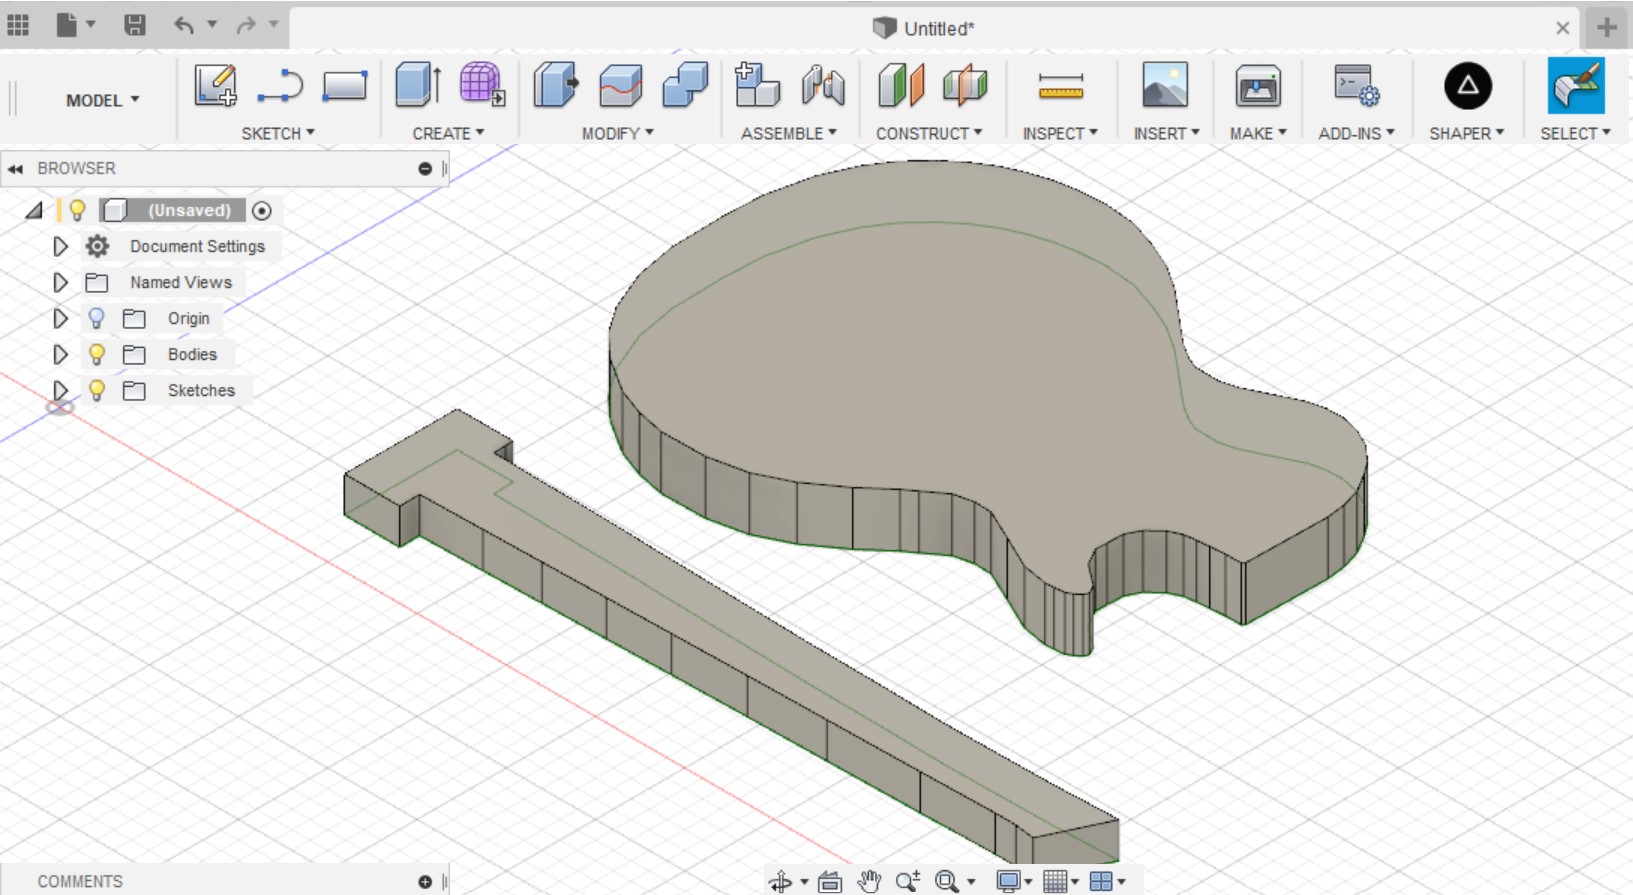Viewport: 1633px width, 895px height.
Task: Open the MODIFY menu
Action: pos(617,133)
